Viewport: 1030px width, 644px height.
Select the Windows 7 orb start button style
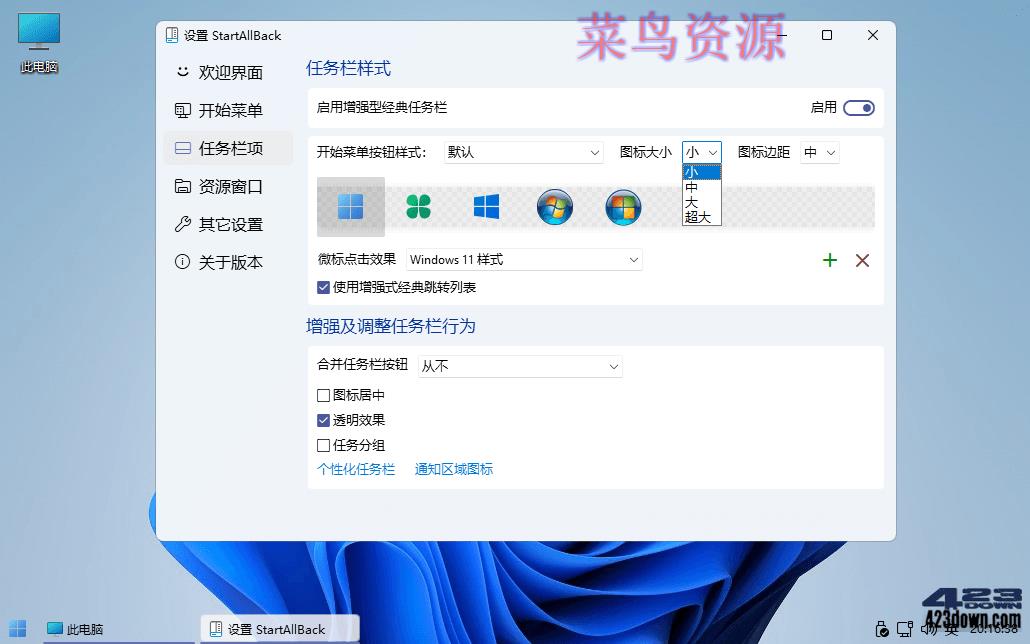tap(555, 207)
